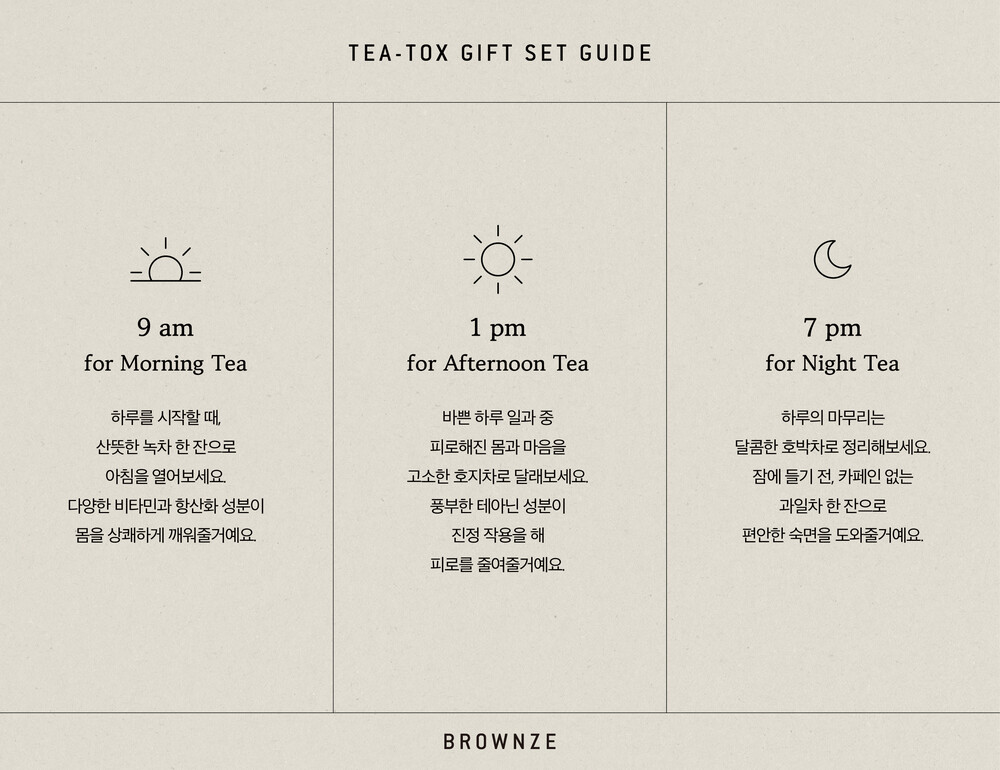Screen dimensions: 1000x770
Task: Click the line "고소한 호지차로 달래보세요."
Action: [x=498, y=476]
